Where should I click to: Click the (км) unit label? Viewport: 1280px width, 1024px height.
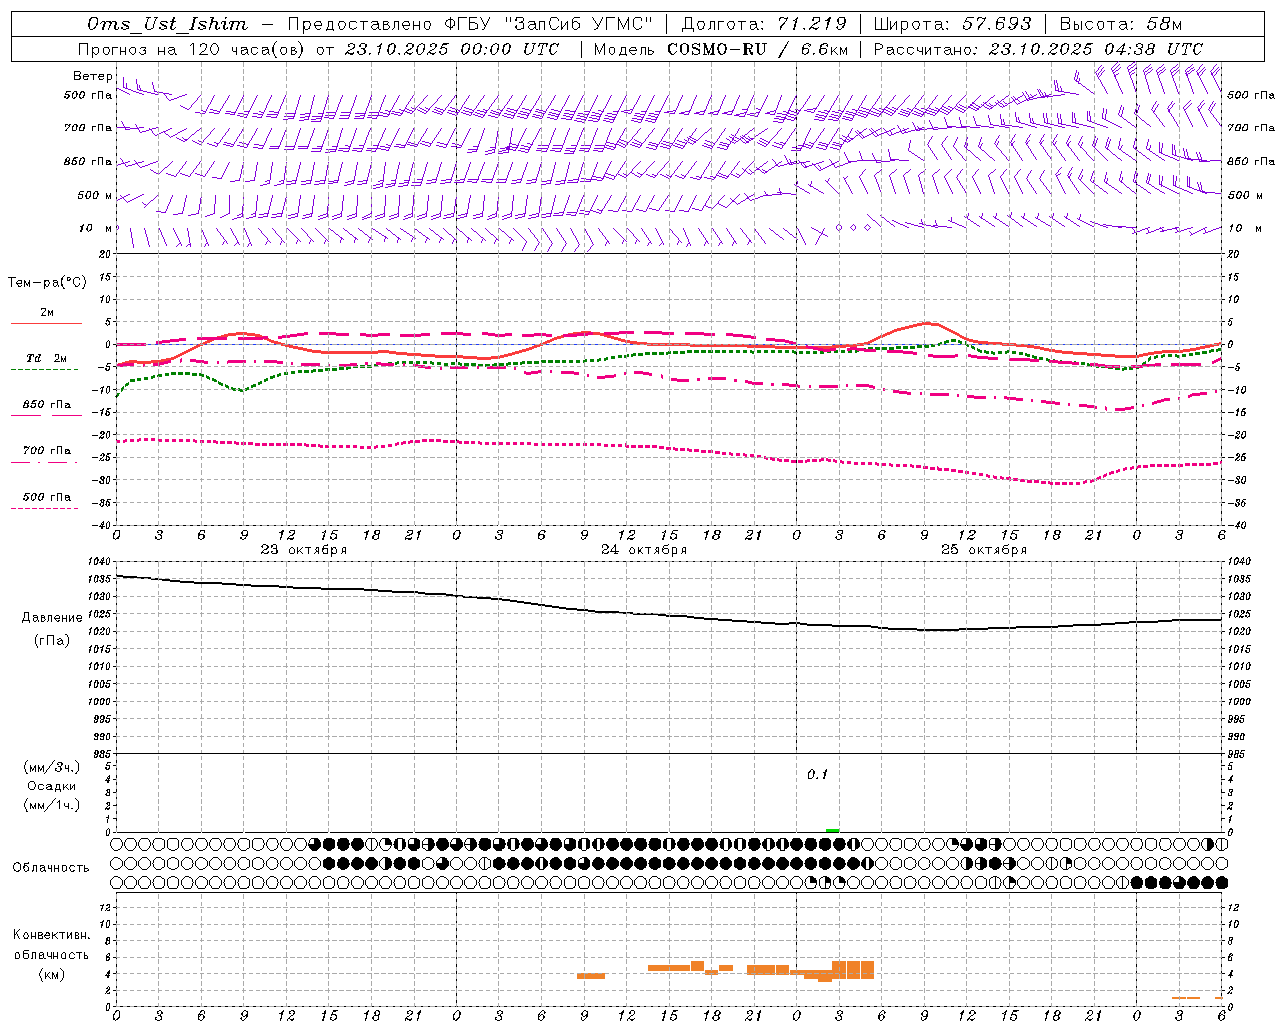(x=51, y=974)
